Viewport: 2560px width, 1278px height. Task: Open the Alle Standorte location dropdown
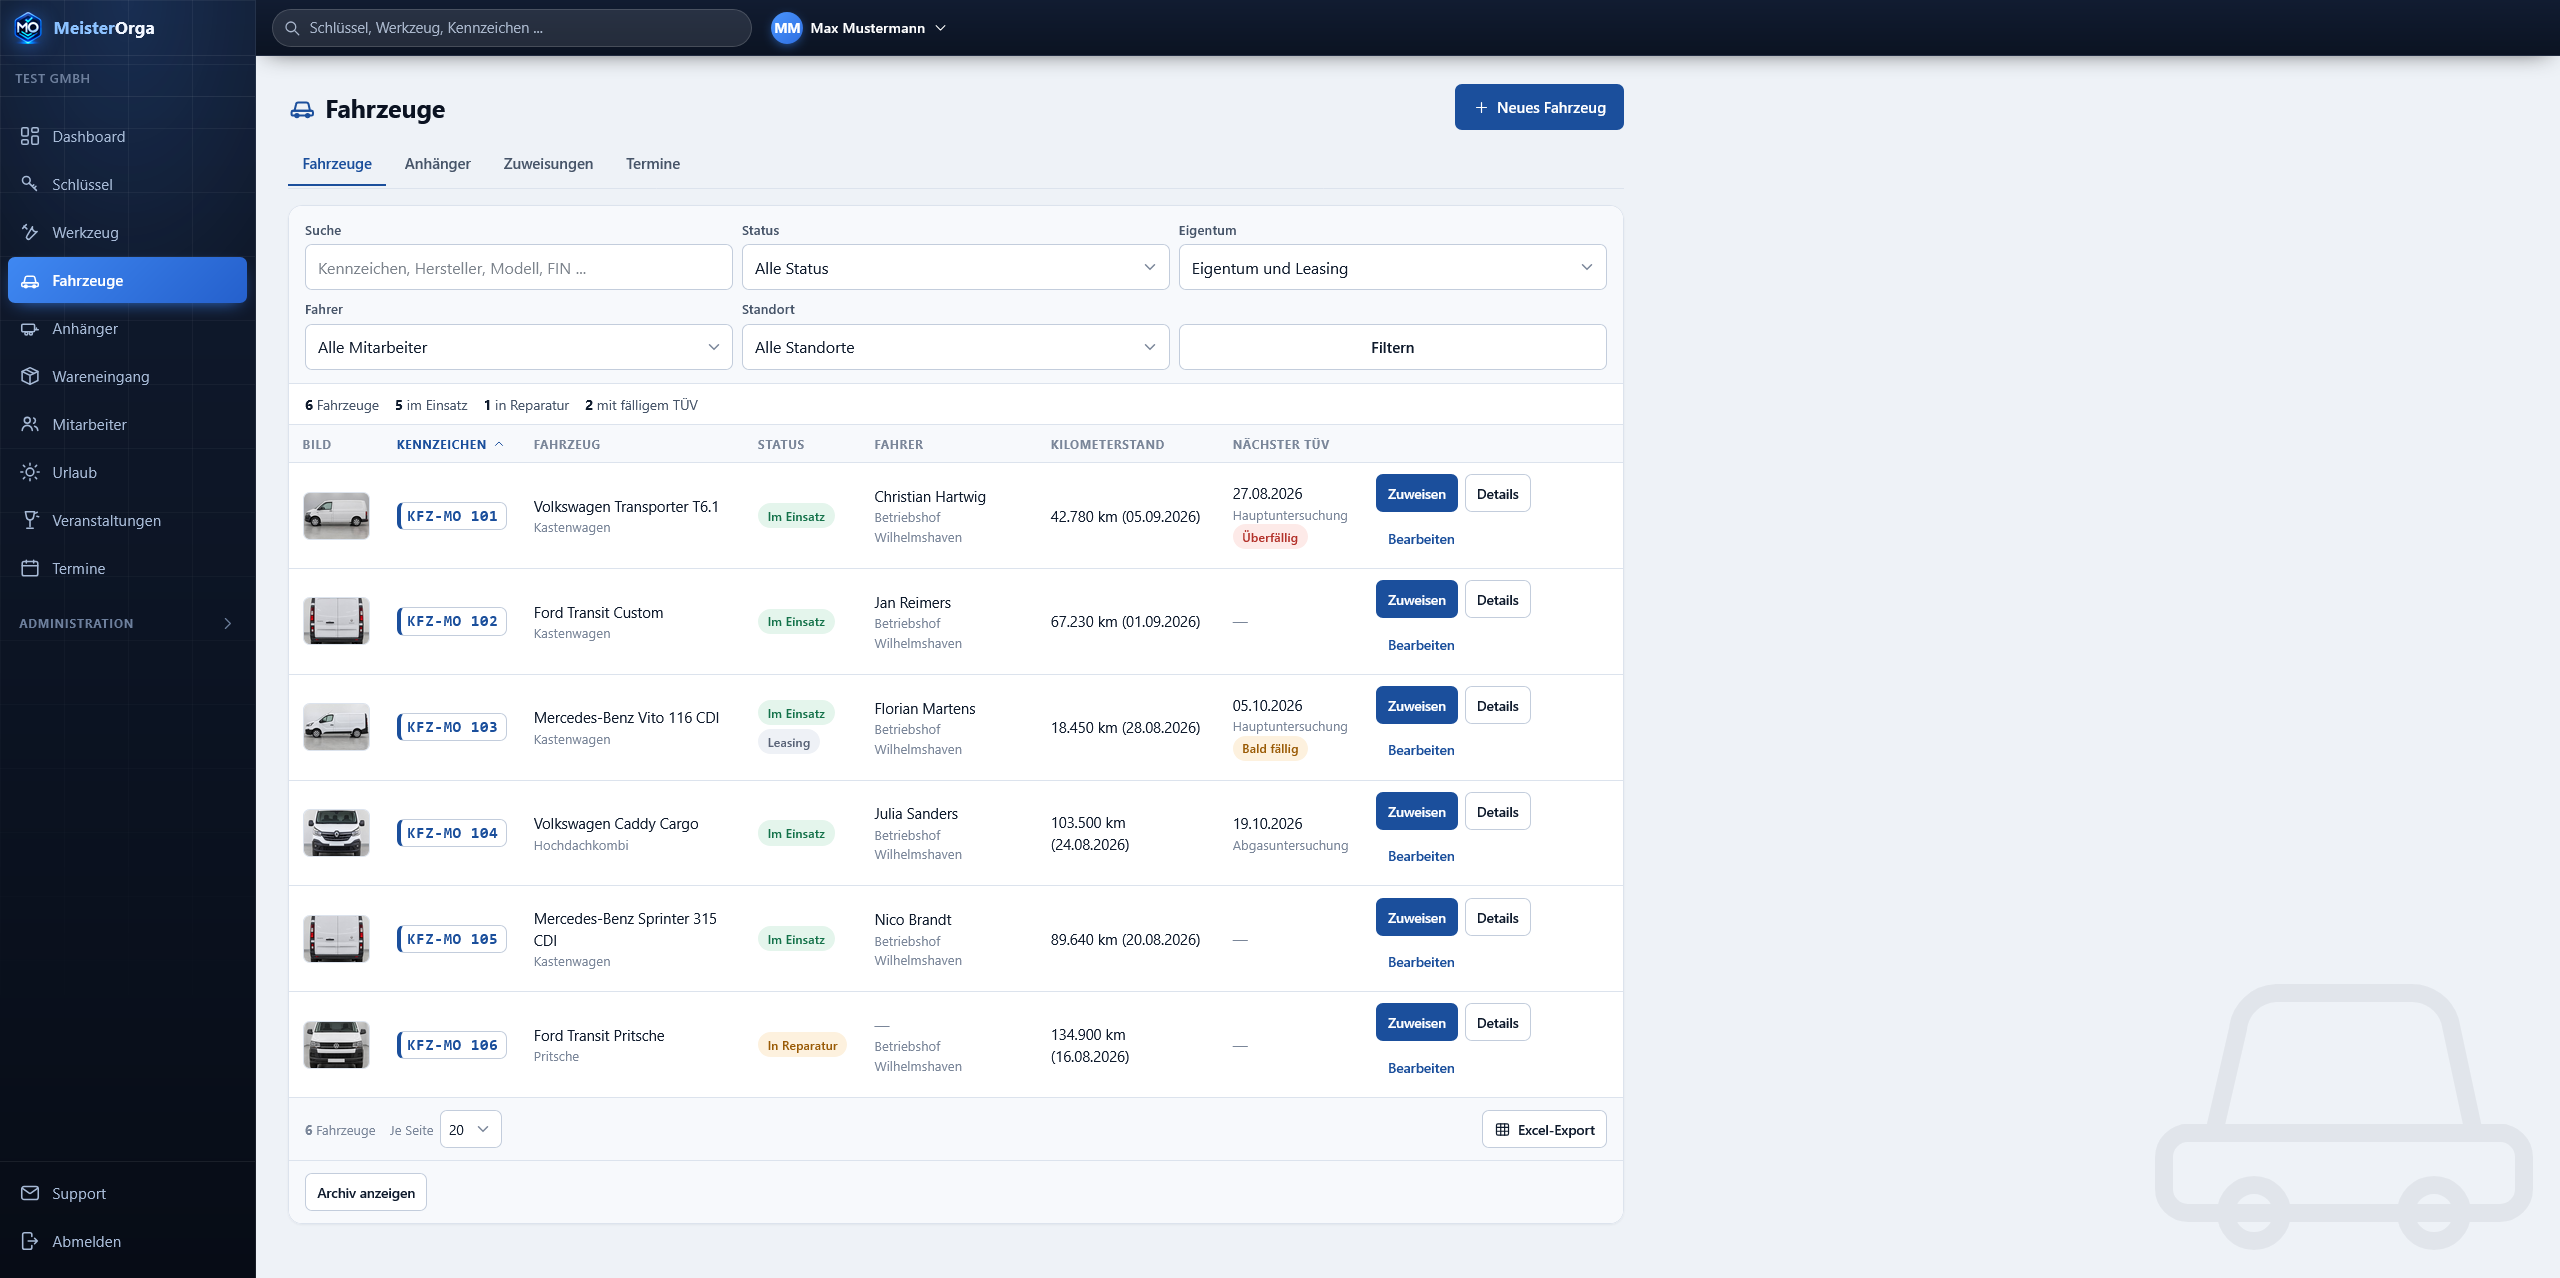[x=955, y=347]
